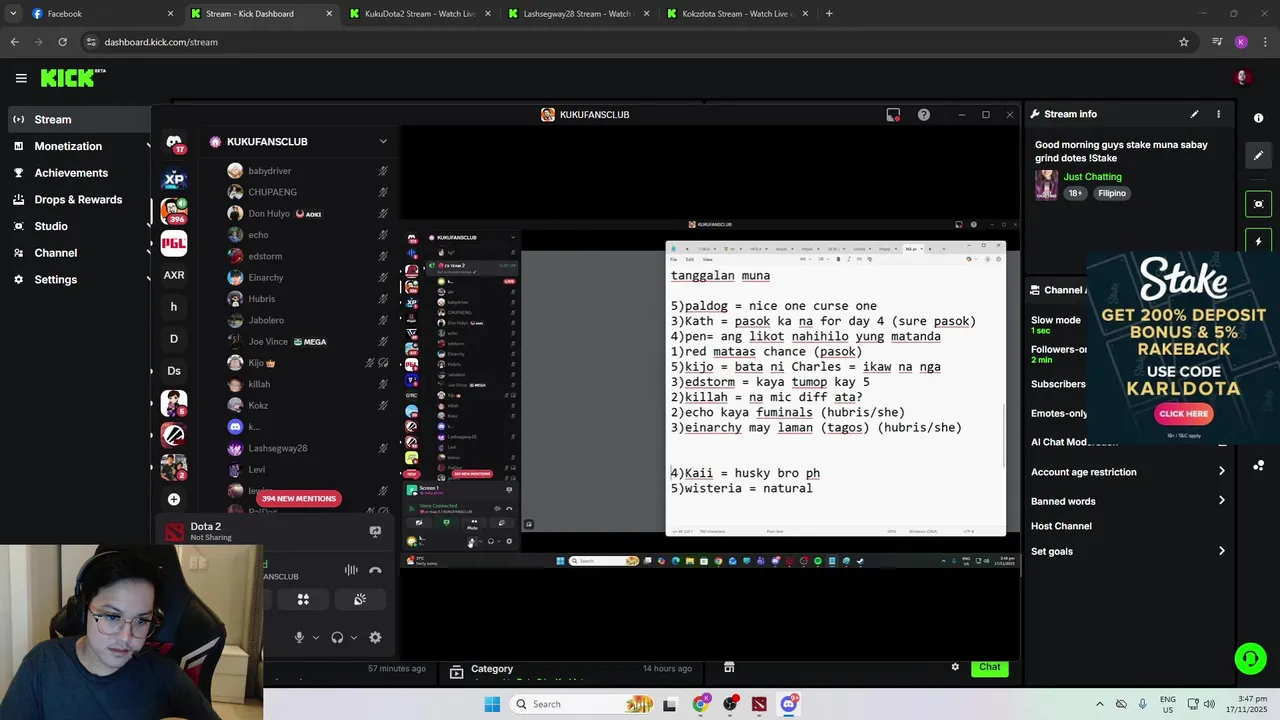Open the AXR server in Discord

point(174,275)
